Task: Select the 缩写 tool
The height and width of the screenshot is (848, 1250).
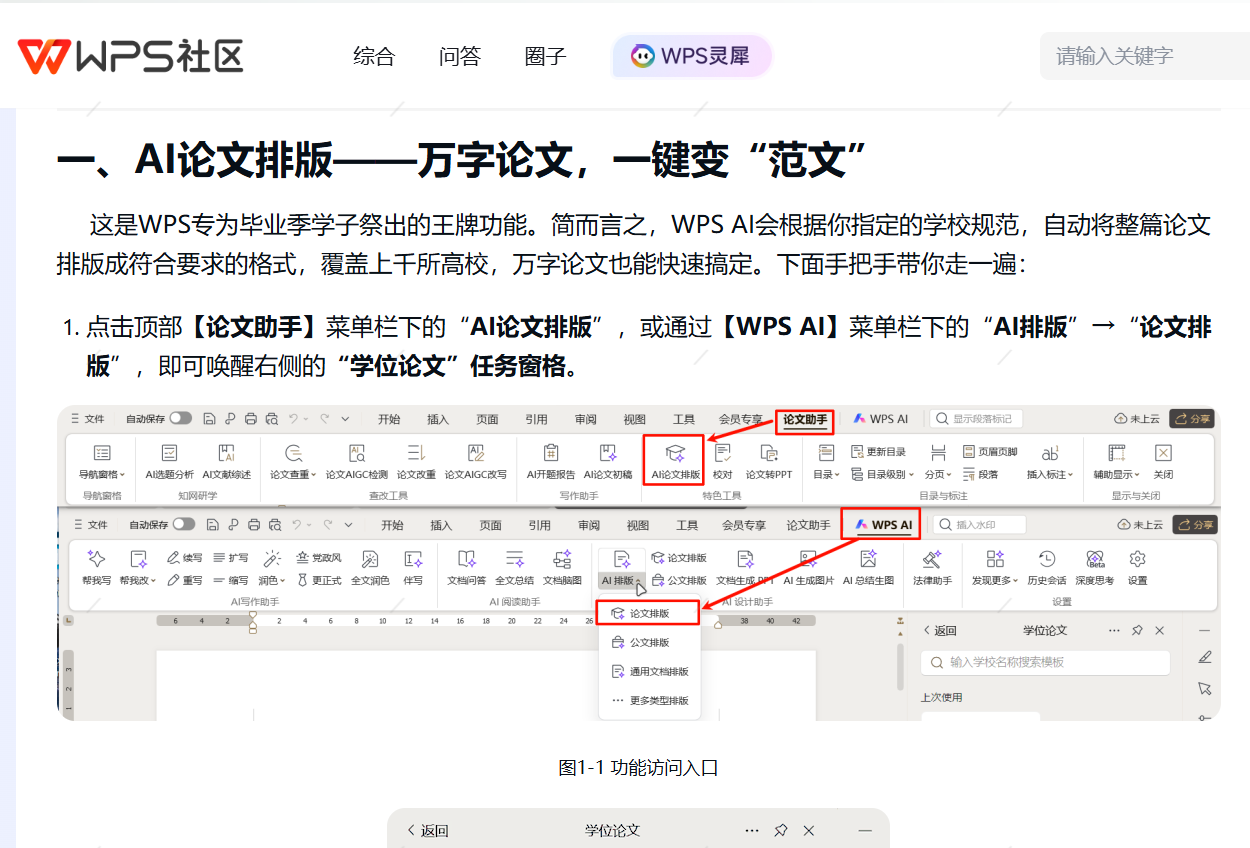Action: pos(231,580)
